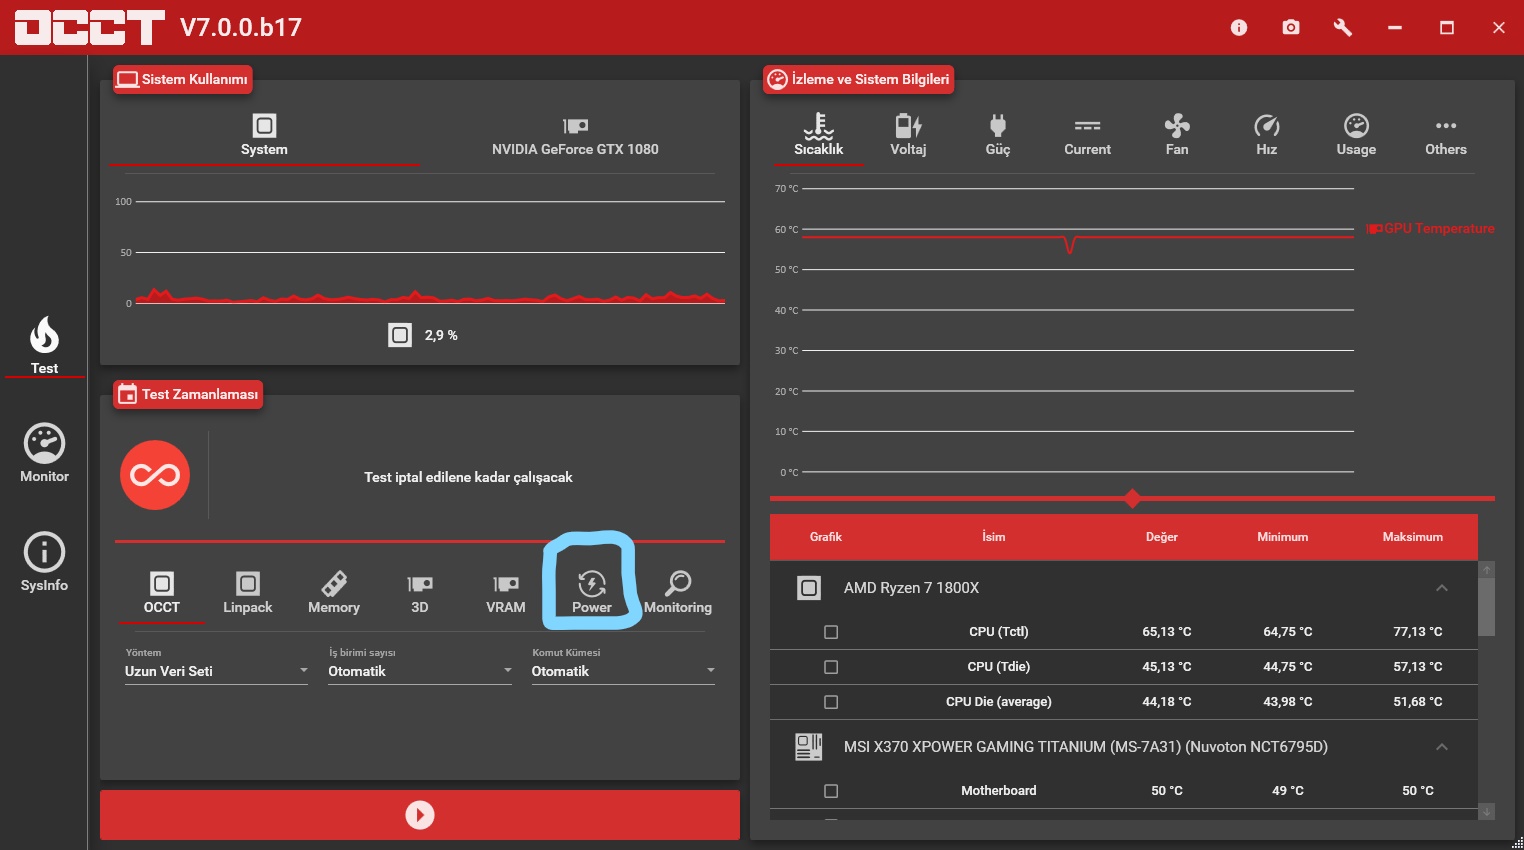Show Güç power graphs
Viewport: 1524px width, 850px height.
click(x=998, y=135)
